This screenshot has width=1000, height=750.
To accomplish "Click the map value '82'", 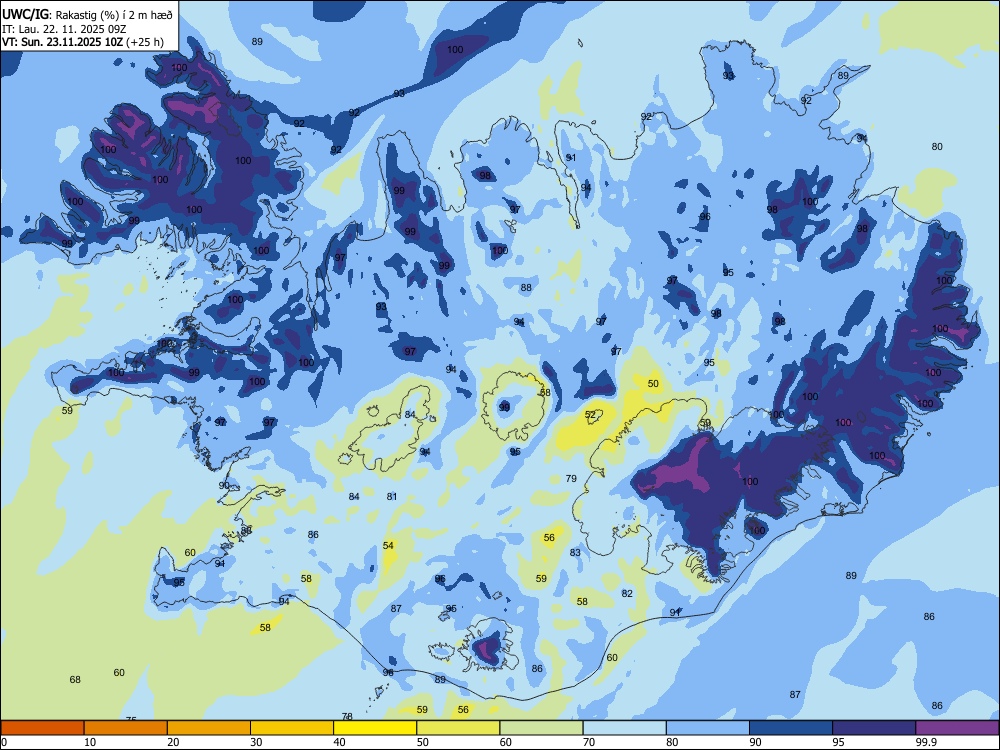I will 628,593.
